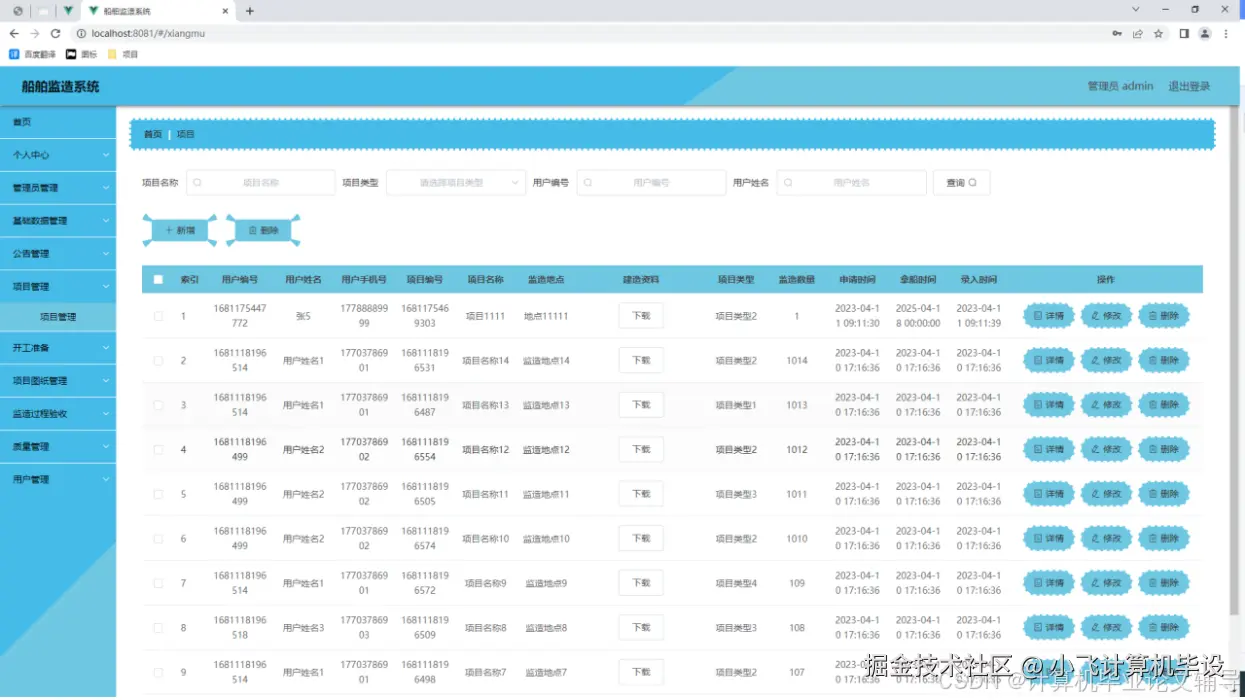View 详情 for 项目名称14
The height and width of the screenshot is (700, 1245).
pos(1048,360)
